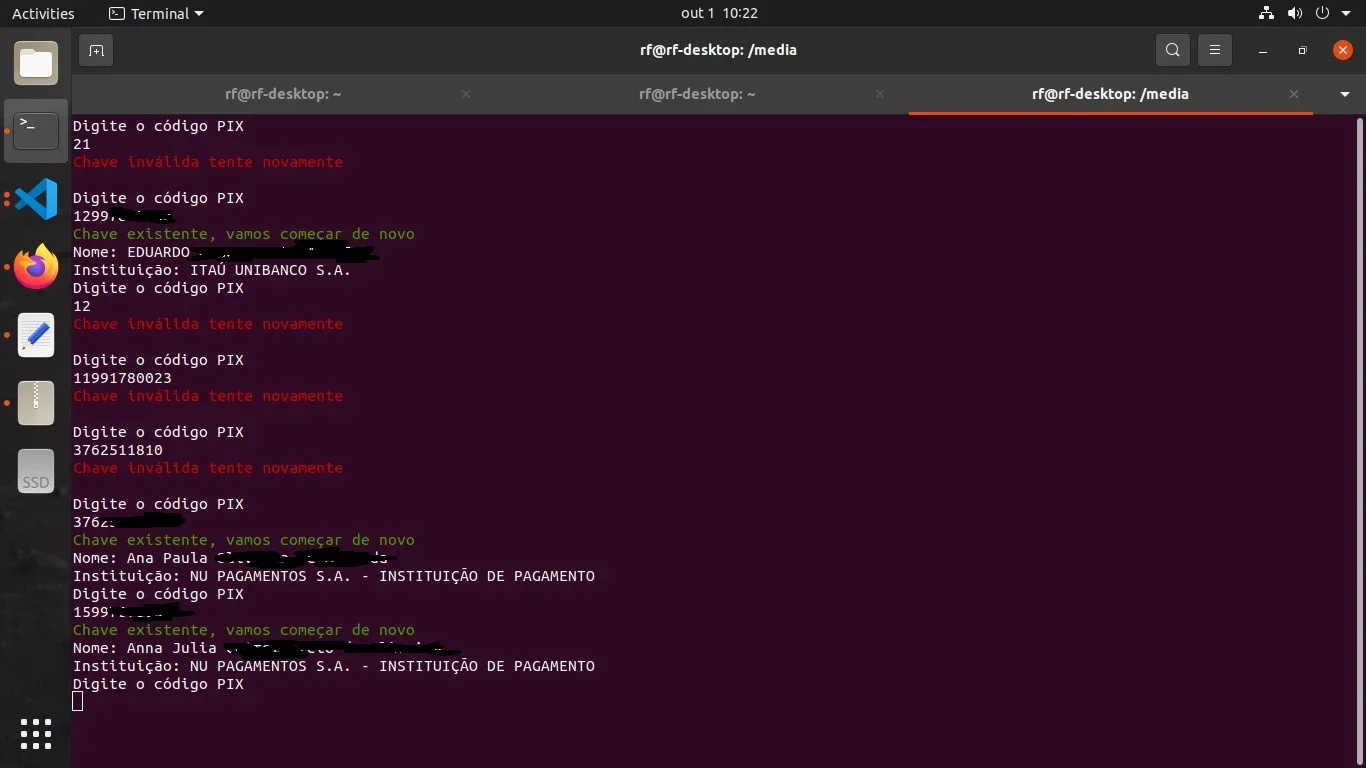Open Firefox from the dock
This screenshot has height=768, width=1366.
[x=36, y=267]
